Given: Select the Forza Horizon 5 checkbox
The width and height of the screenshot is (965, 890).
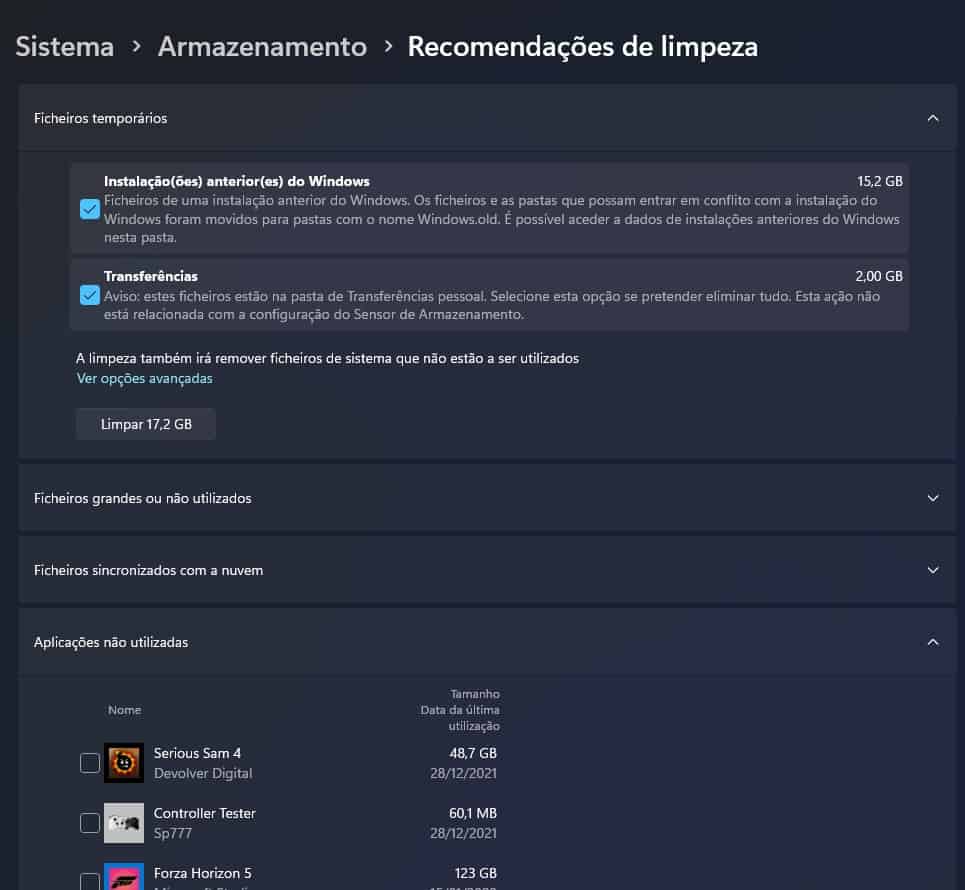Looking at the screenshot, I should point(90,880).
